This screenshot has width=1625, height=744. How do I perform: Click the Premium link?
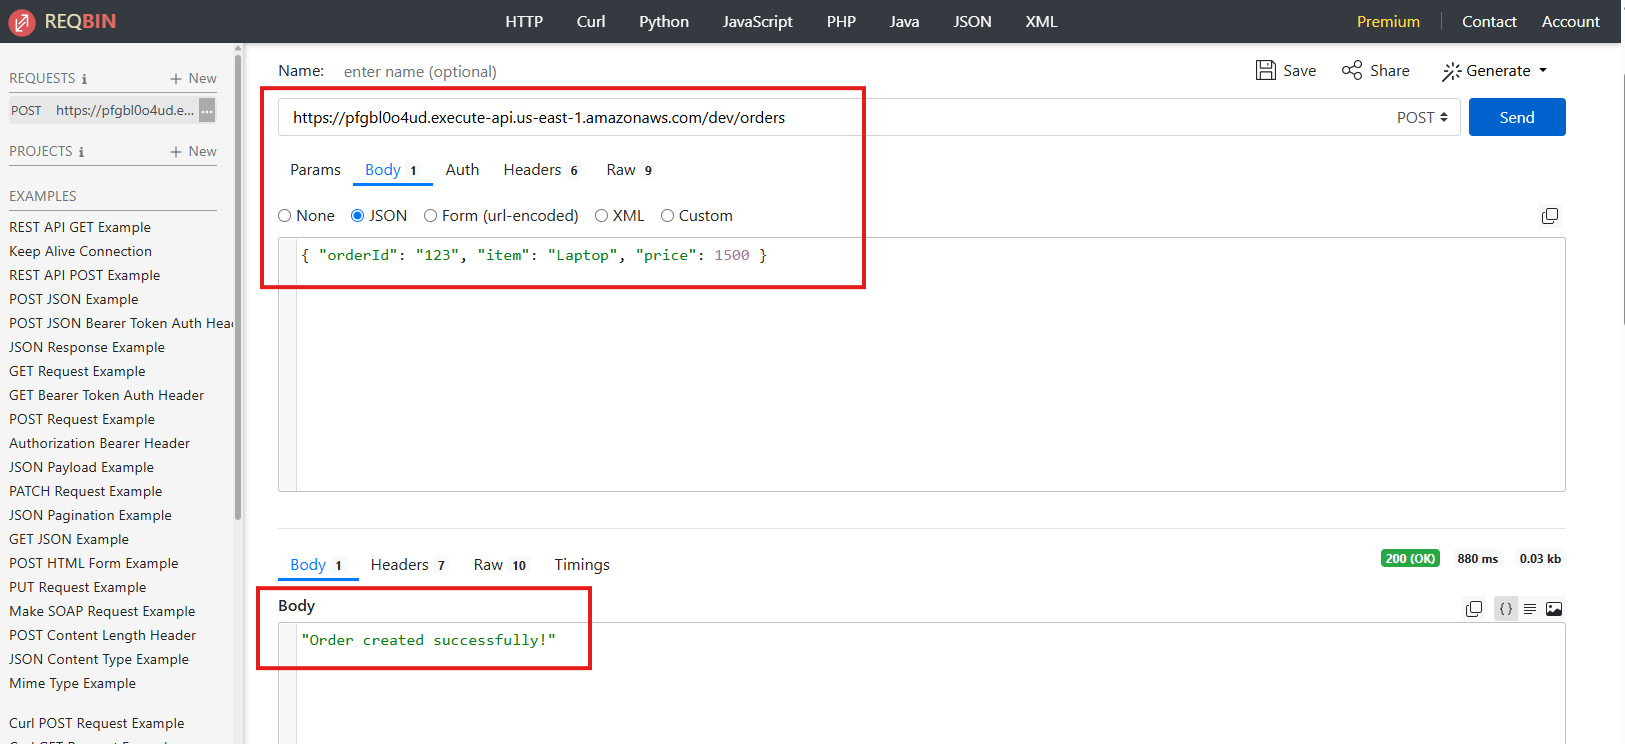pyautogui.click(x=1388, y=22)
